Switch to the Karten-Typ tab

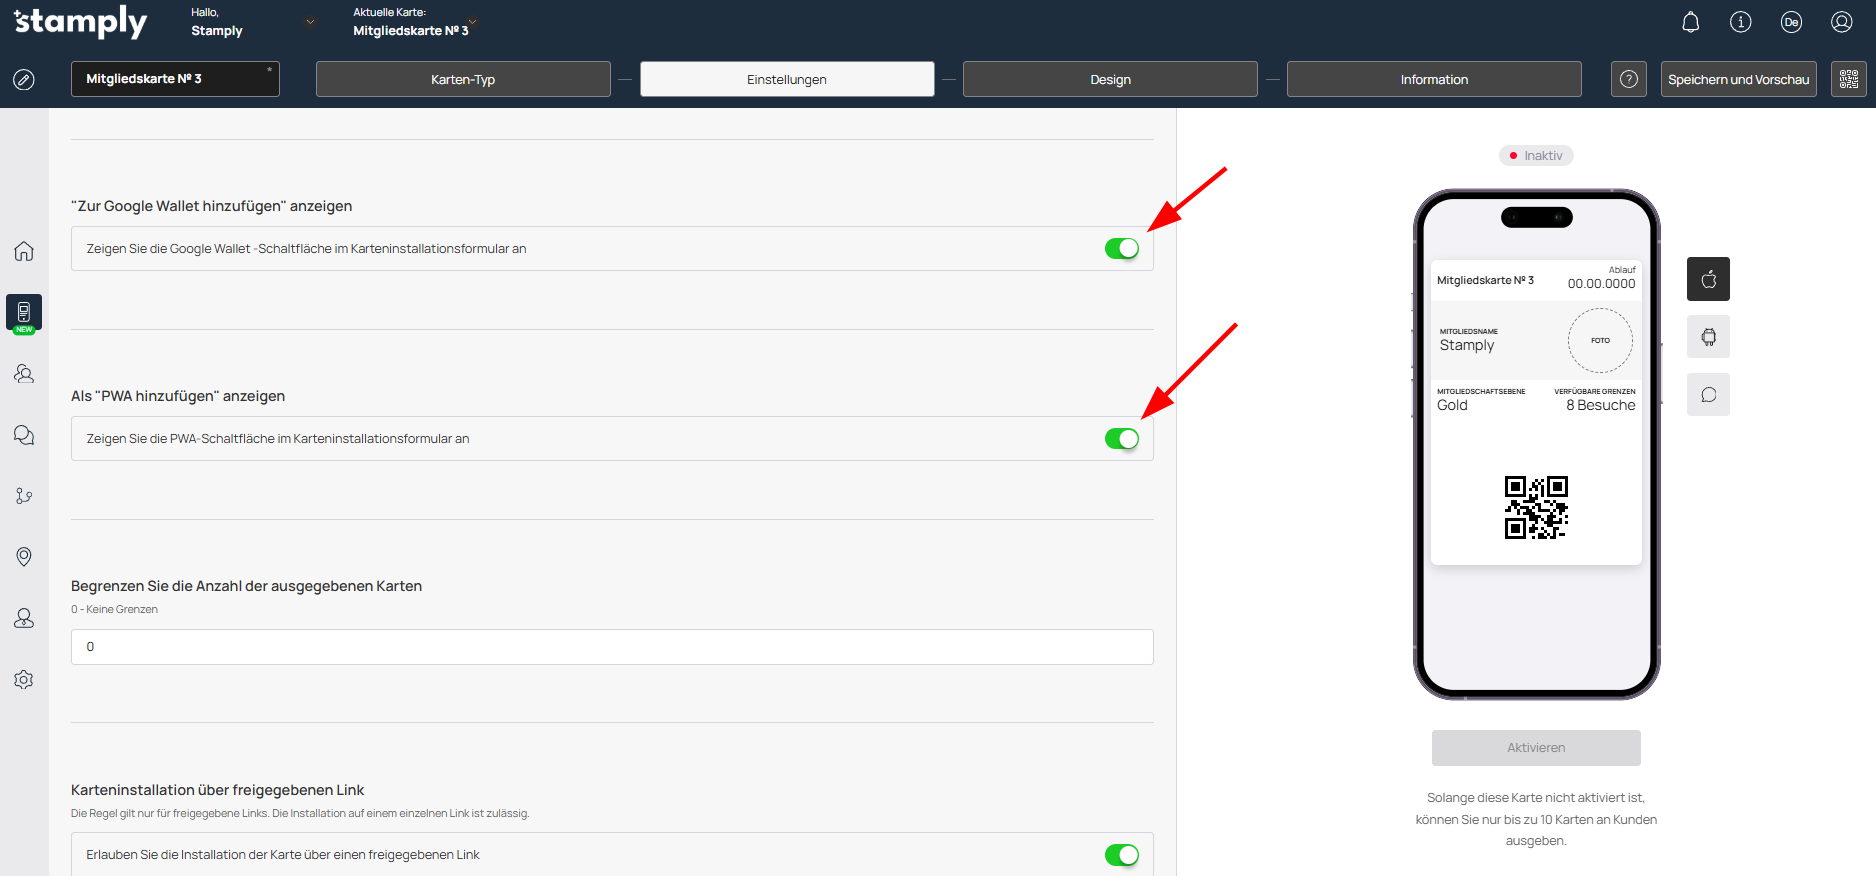(x=463, y=79)
